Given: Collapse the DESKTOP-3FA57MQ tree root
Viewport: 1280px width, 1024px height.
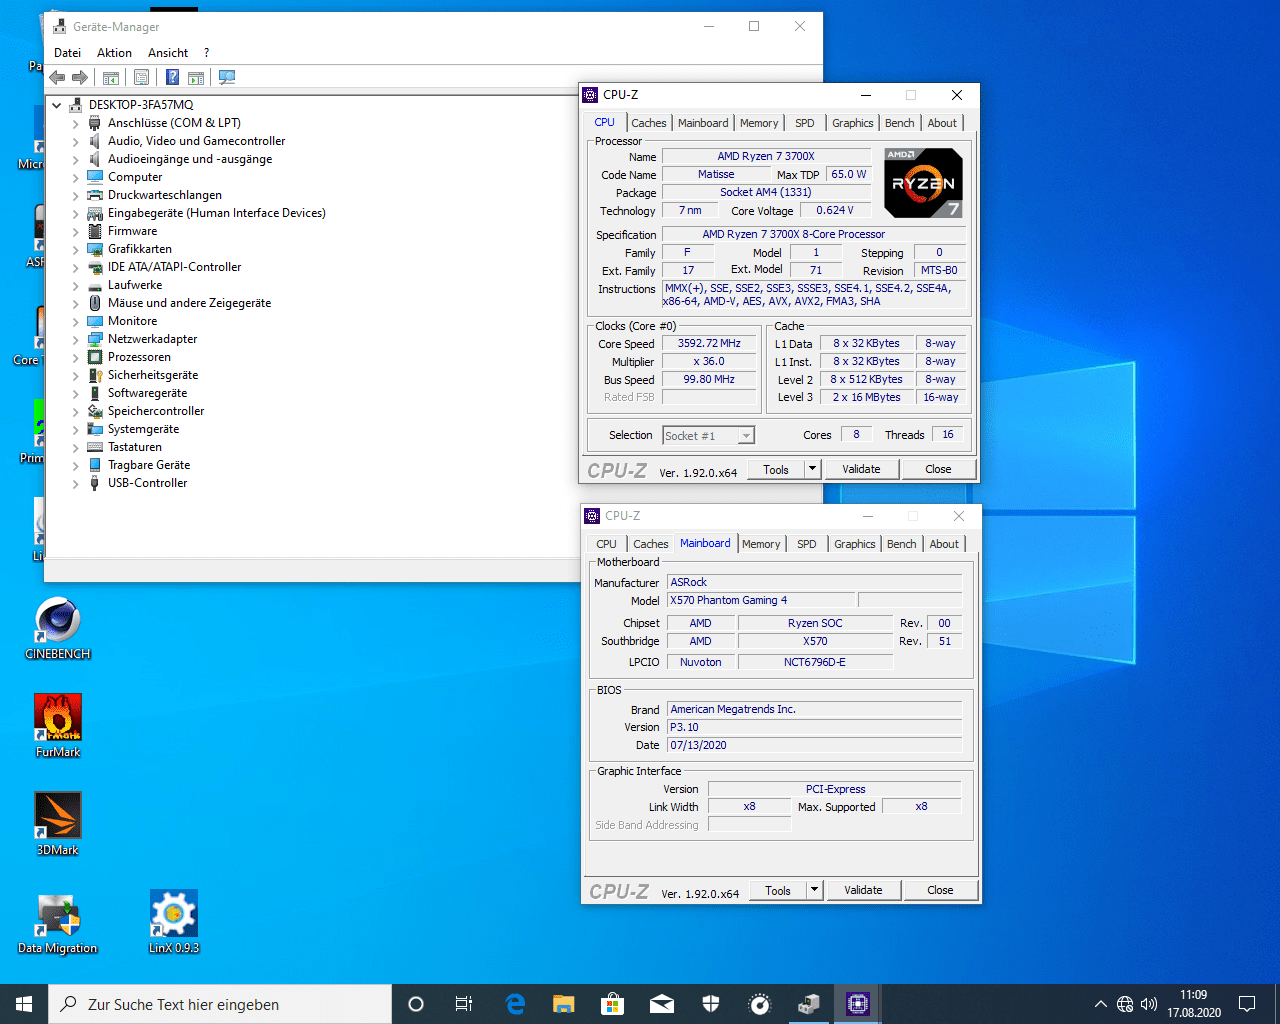Looking at the screenshot, I should pos(57,105).
